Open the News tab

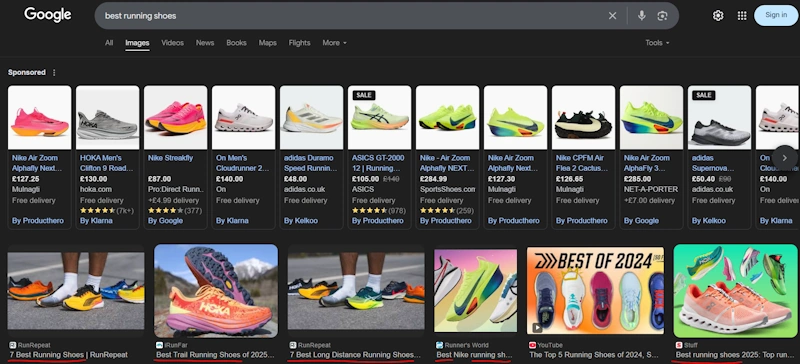[x=205, y=43]
